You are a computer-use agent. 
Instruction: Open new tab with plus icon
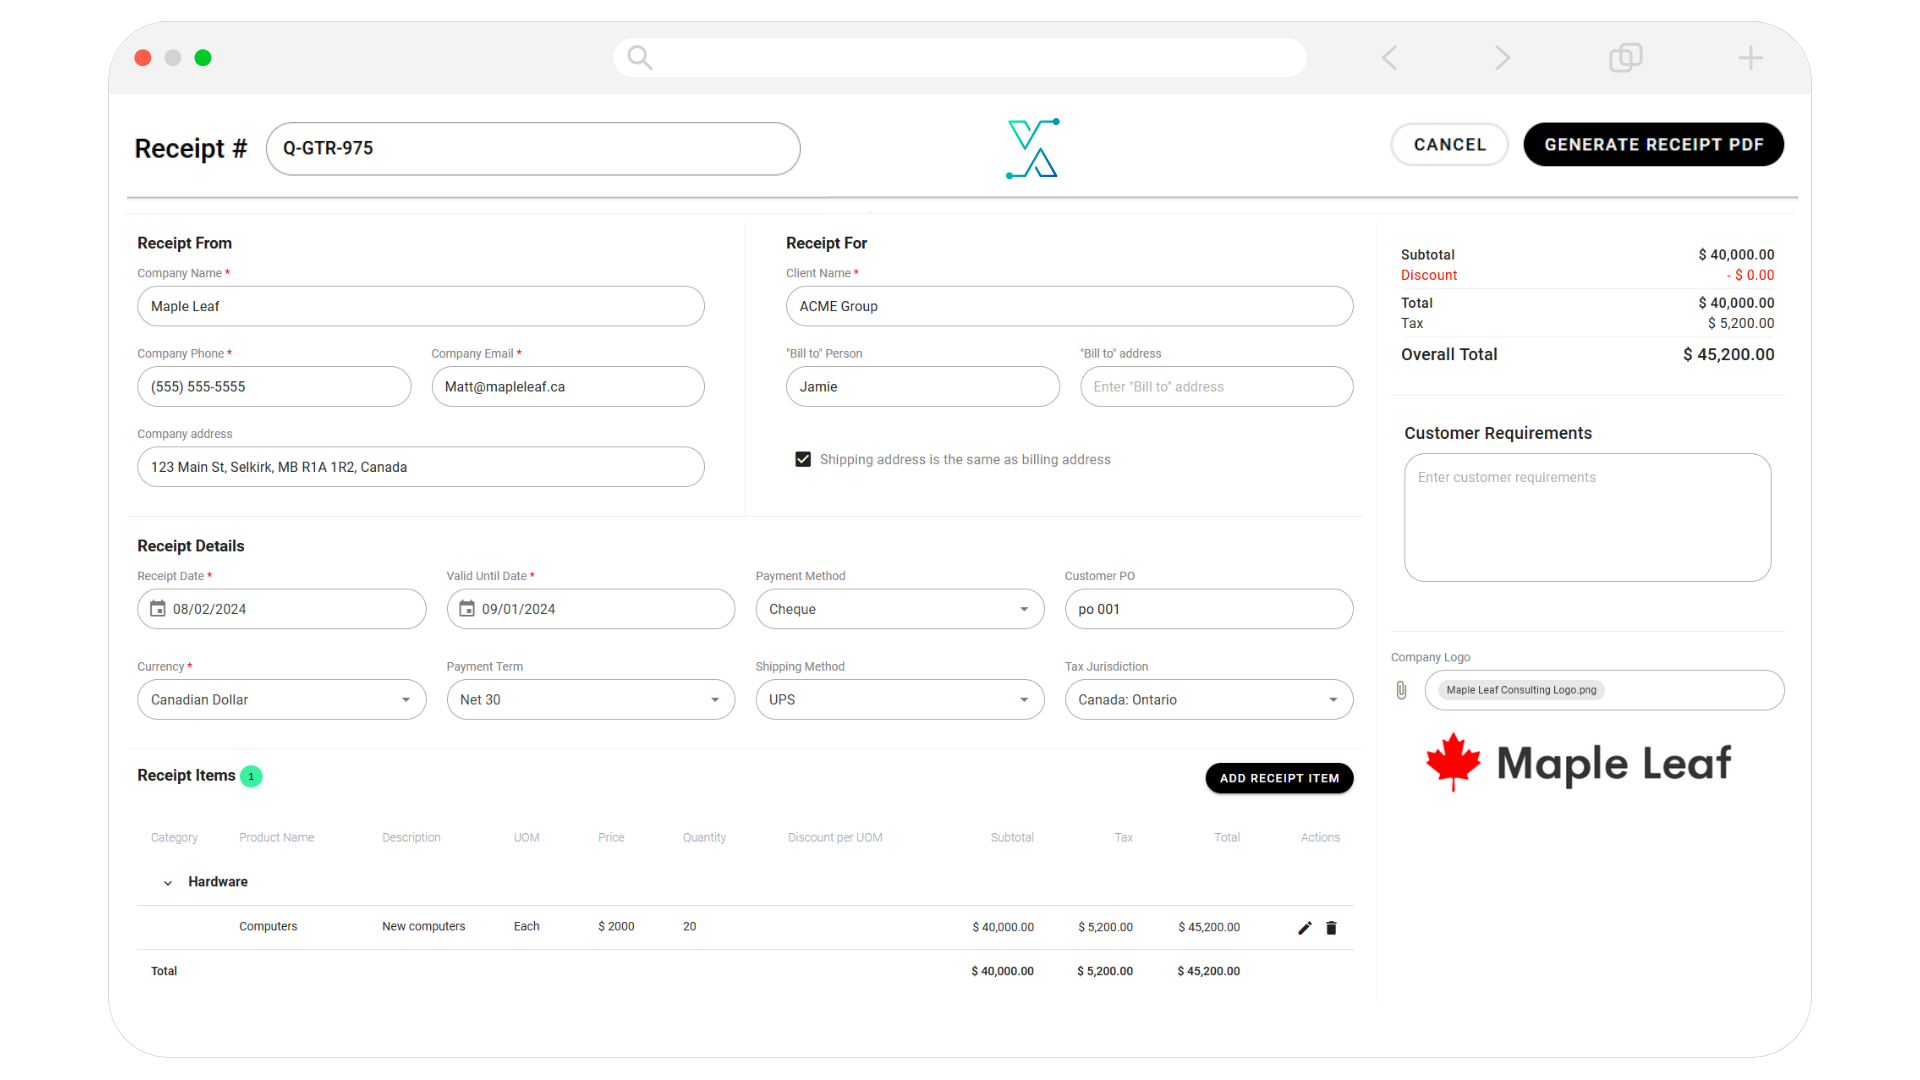point(1750,58)
